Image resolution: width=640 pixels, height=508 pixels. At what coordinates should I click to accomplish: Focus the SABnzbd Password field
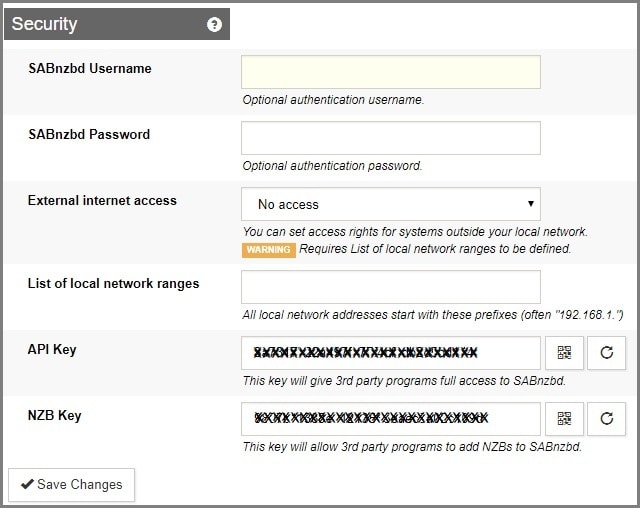click(391, 138)
